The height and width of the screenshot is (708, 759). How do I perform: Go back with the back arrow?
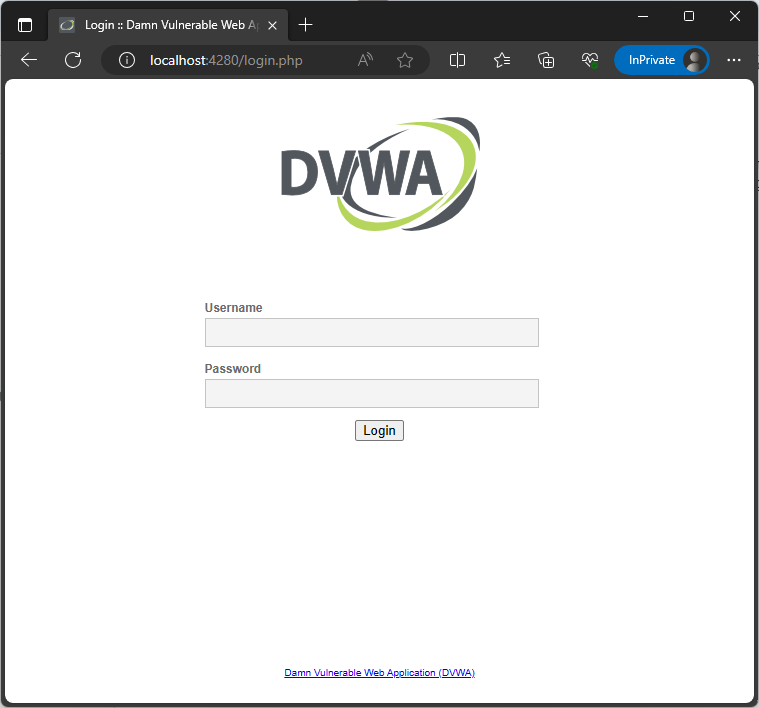(29, 60)
